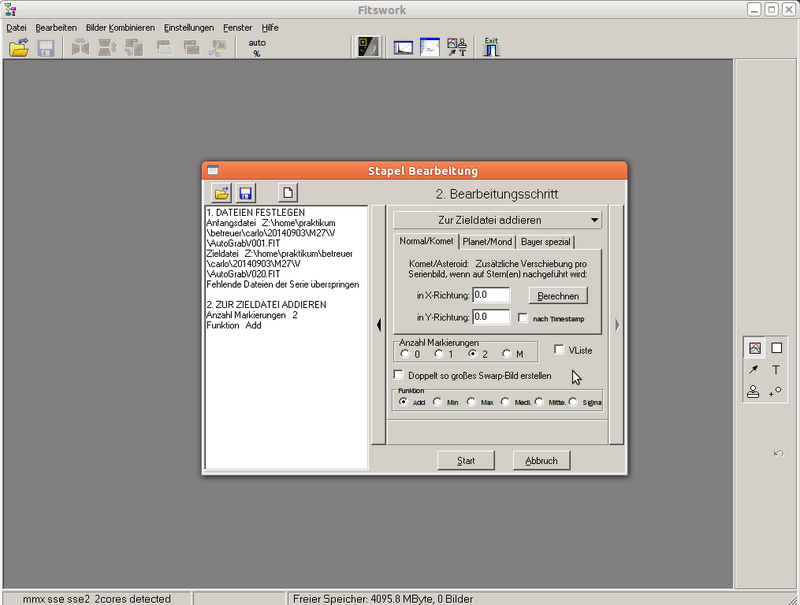Save the batch settings with the disk icon
Viewport: 800px width, 605px height.
[244, 192]
